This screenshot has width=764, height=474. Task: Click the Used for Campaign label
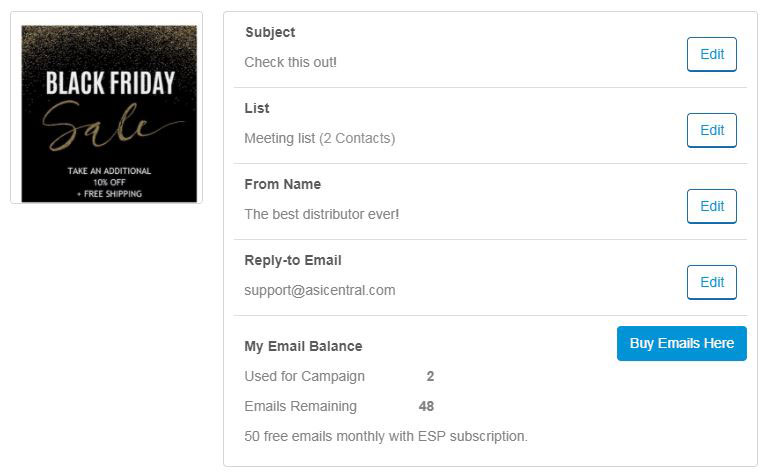(x=305, y=376)
